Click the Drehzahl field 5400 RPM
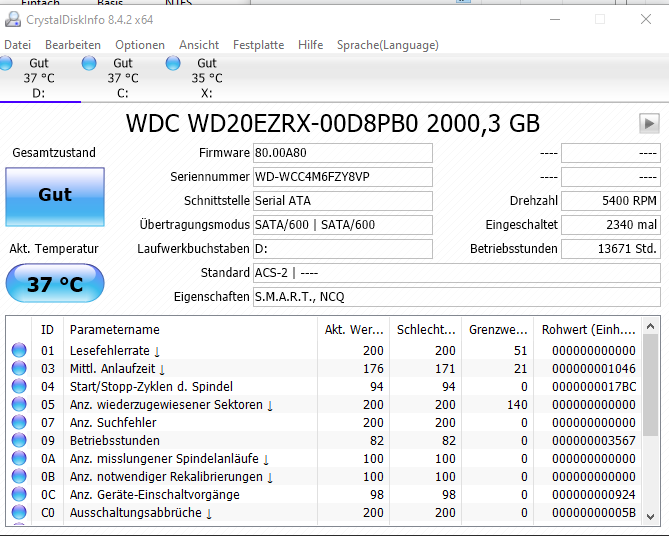This screenshot has height=536, width=669. 611,201
